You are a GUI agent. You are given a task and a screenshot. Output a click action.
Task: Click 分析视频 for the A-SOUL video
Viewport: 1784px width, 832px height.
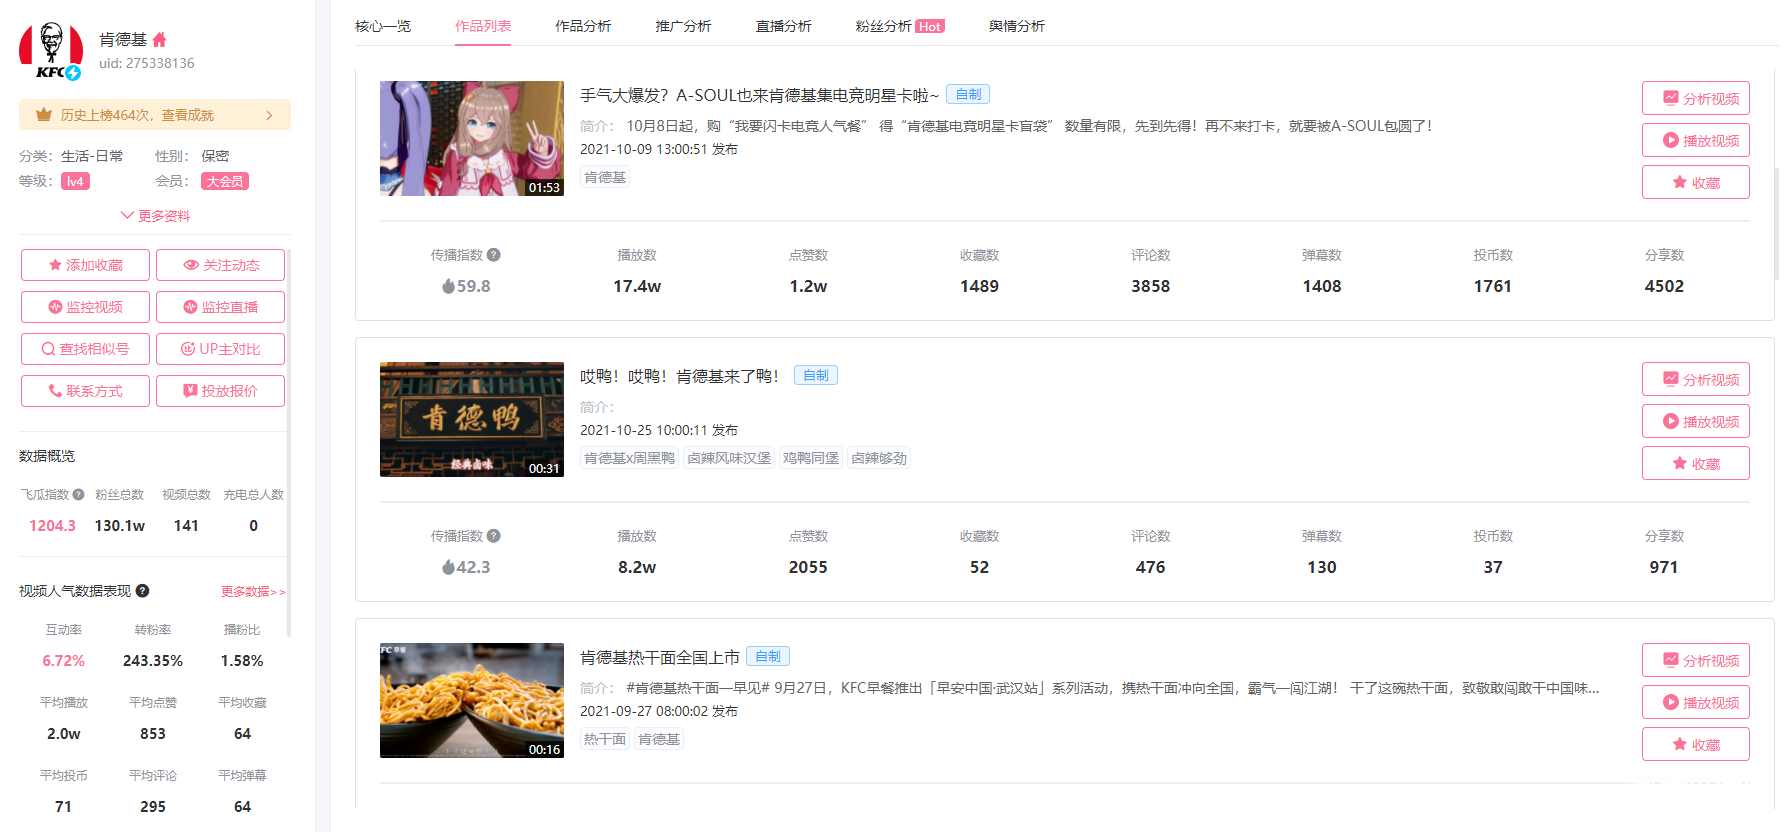click(x=1695, y=98)
